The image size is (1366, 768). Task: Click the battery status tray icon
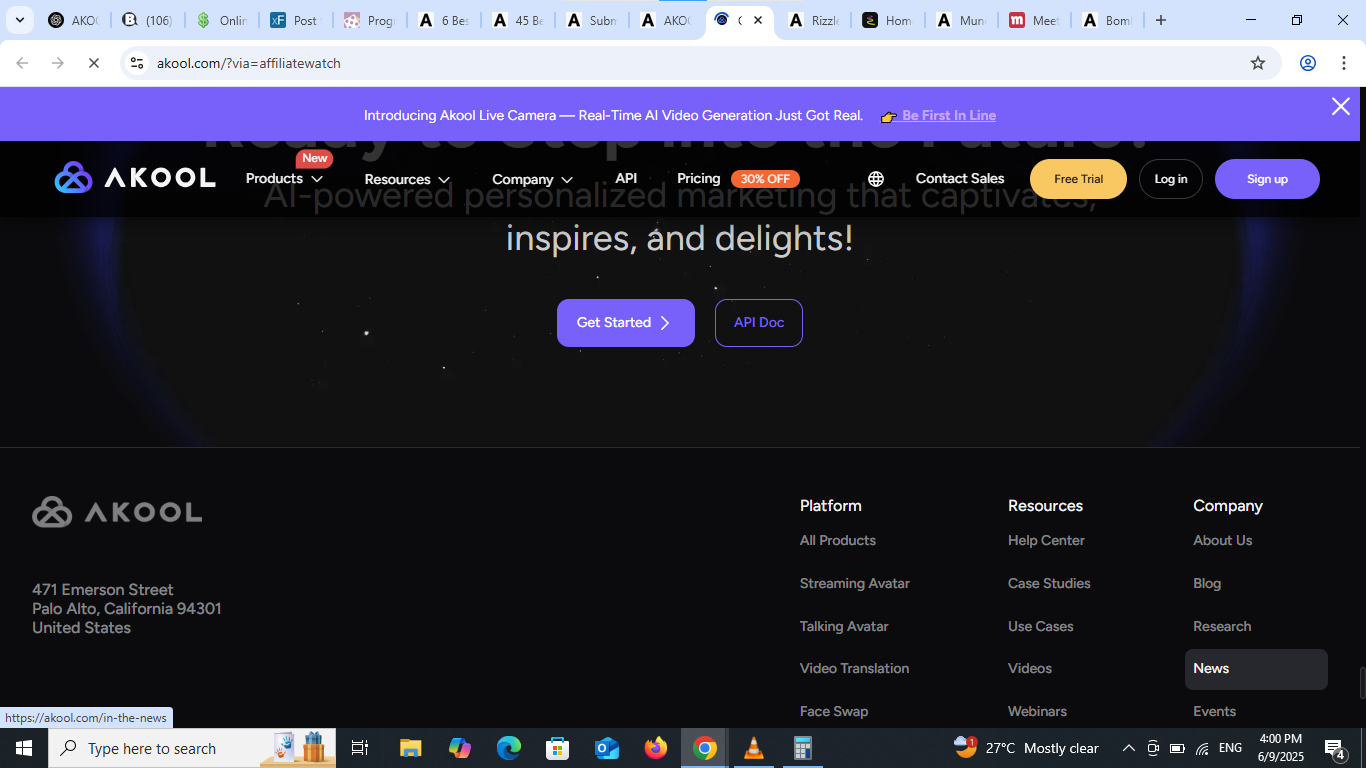pos(1177,748)
